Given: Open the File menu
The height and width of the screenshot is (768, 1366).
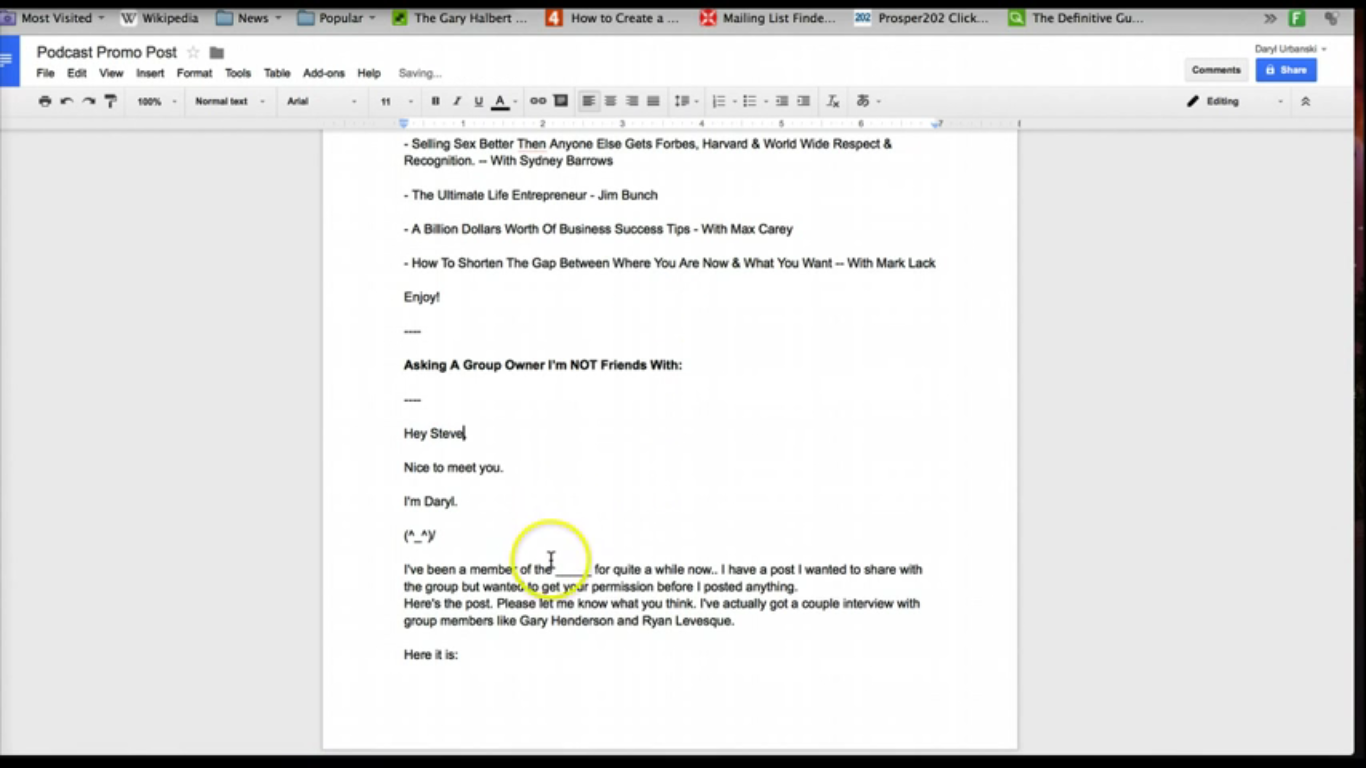Looking at the screenshot, I should coord(46,73).
